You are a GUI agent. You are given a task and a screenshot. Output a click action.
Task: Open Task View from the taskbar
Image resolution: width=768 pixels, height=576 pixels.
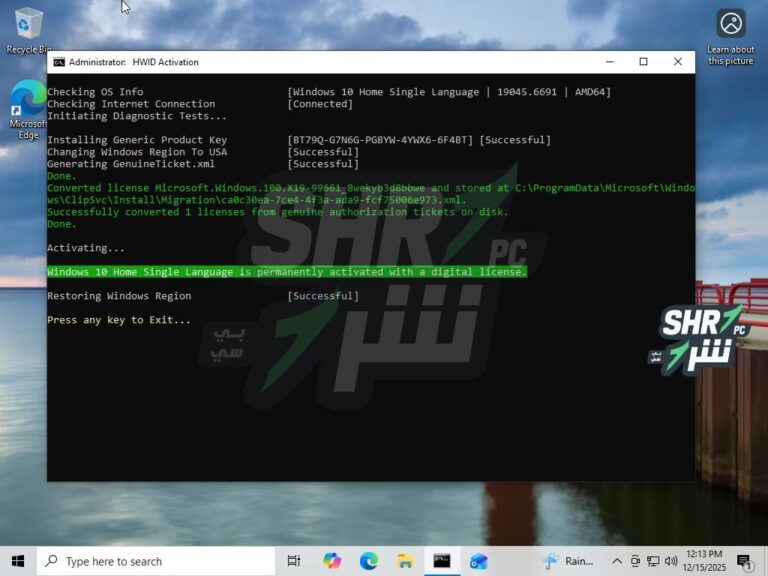point(294,561)
